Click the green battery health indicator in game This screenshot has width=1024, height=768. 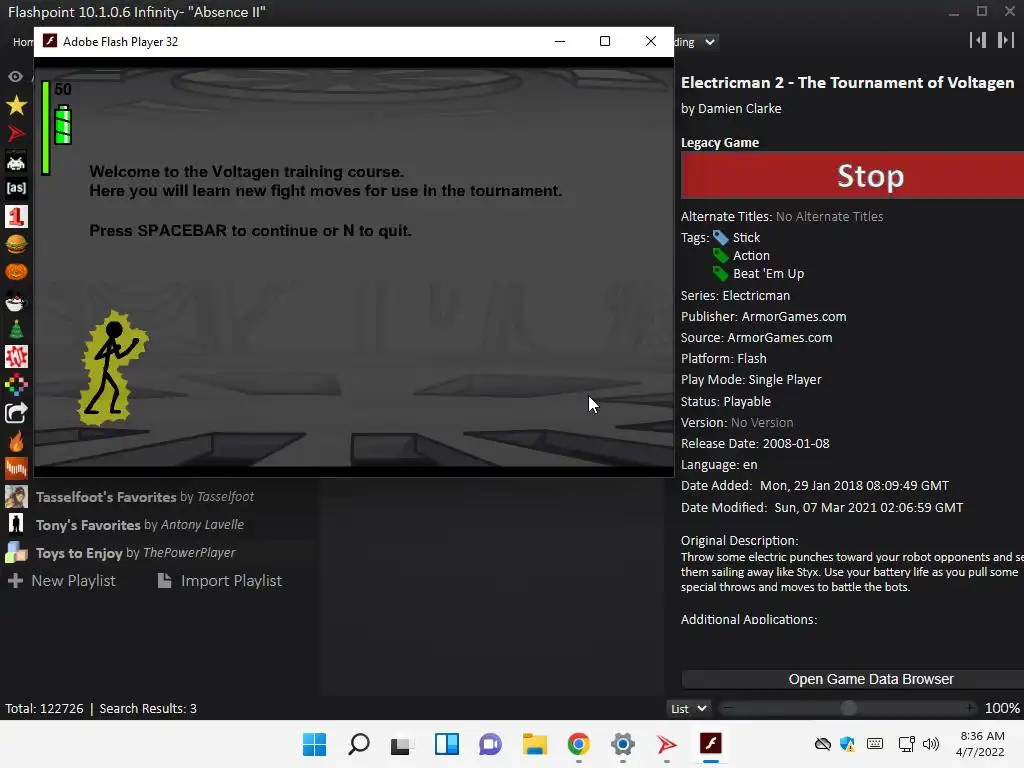coord(63,124)
